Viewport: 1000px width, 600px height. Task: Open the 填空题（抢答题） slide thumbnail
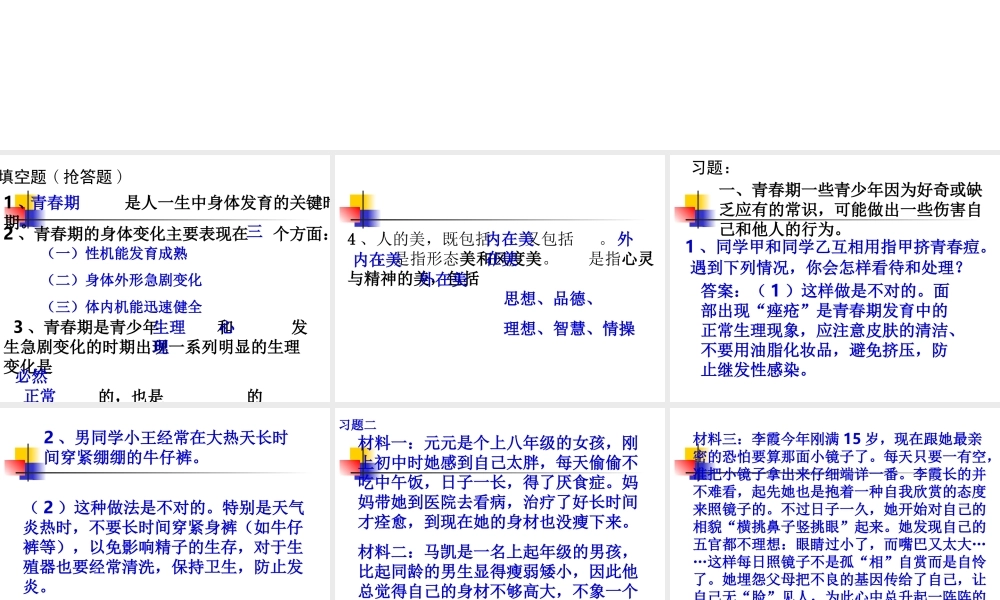[x=165, y=278]
